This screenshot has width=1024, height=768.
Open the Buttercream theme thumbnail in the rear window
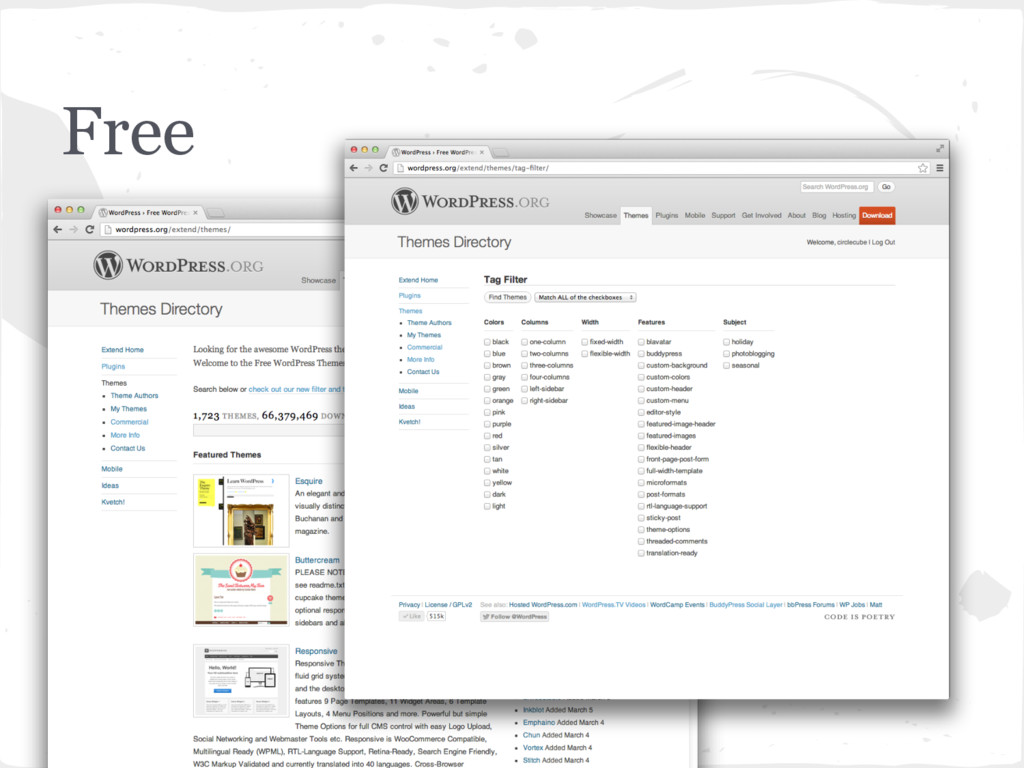point(241,590)
